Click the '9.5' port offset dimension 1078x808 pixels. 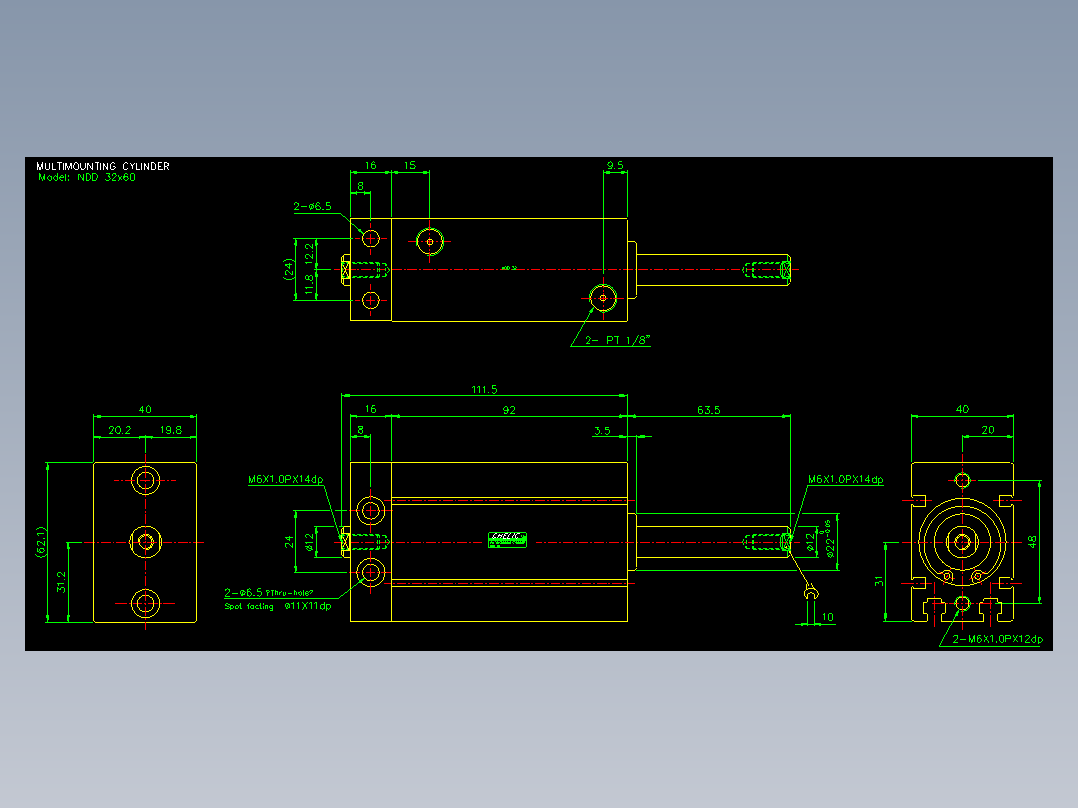click(x=615, y=165)
